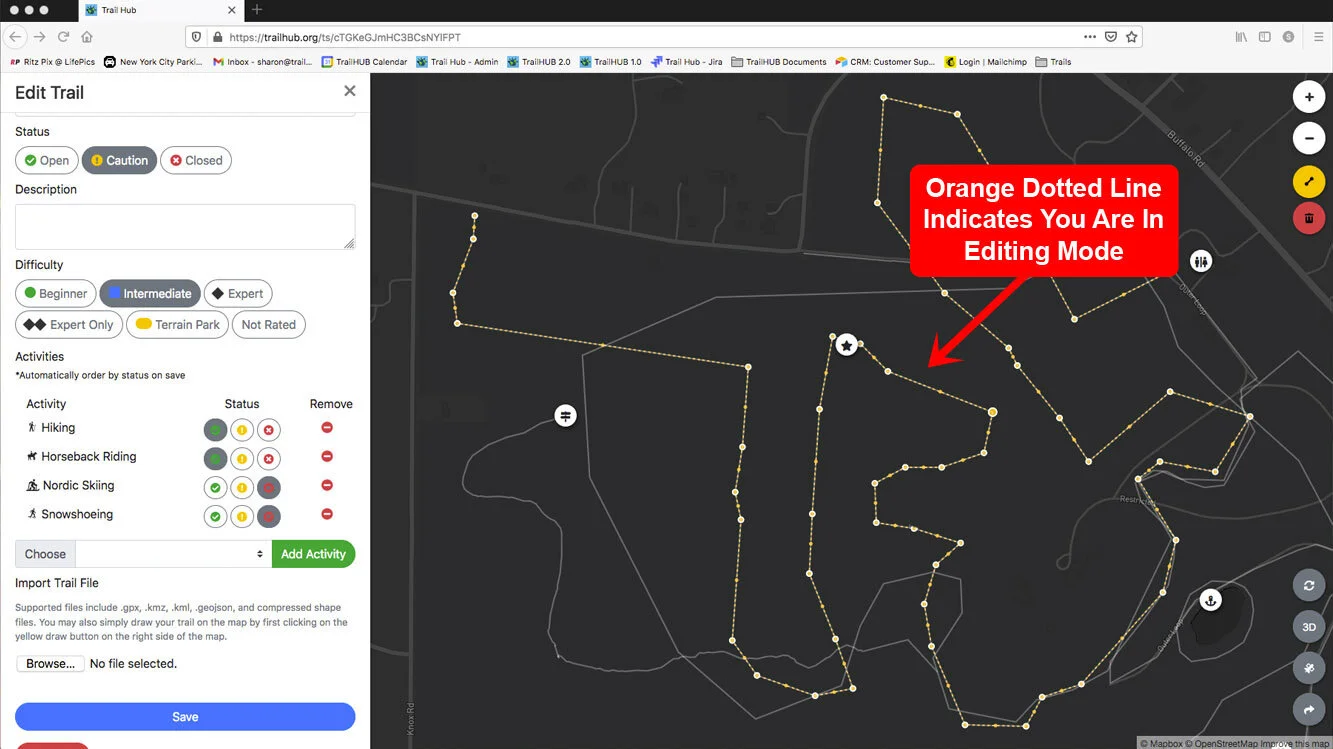This screenshot has height=749, width=1333.
Task: Click the signpost marker on the map
Action: click(x=566, y=415)
